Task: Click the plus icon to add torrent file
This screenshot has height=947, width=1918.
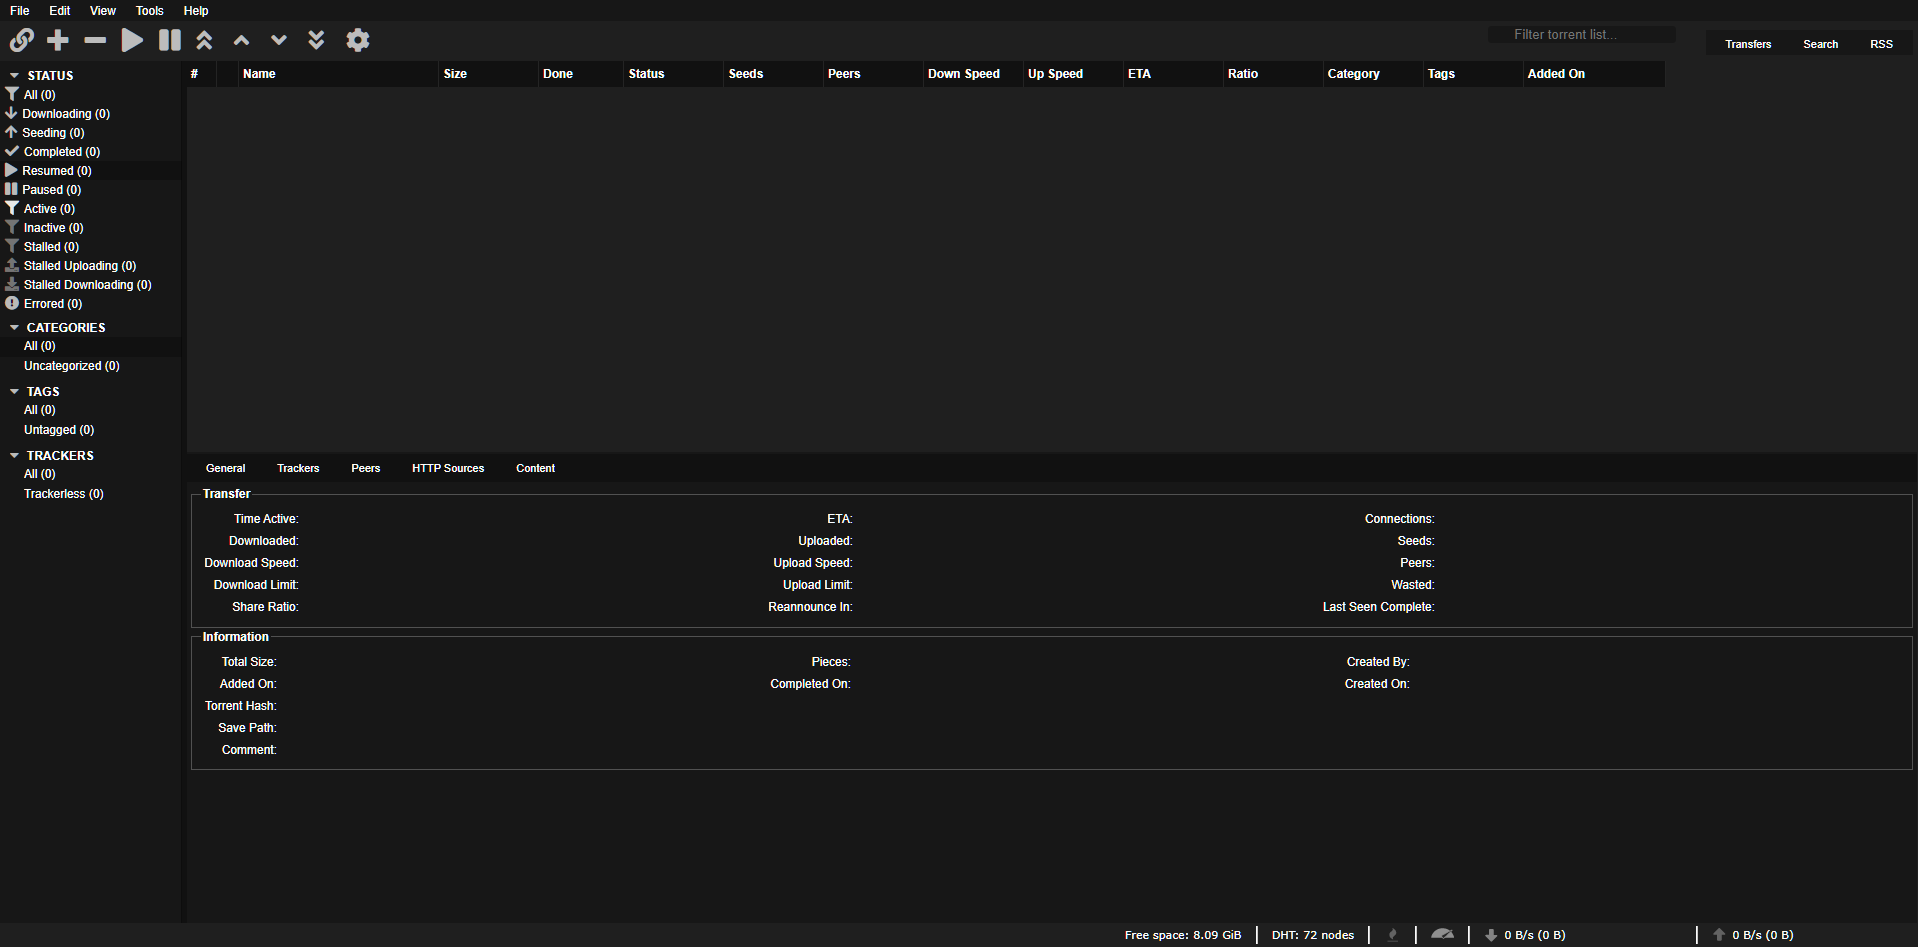Action: 58,40
